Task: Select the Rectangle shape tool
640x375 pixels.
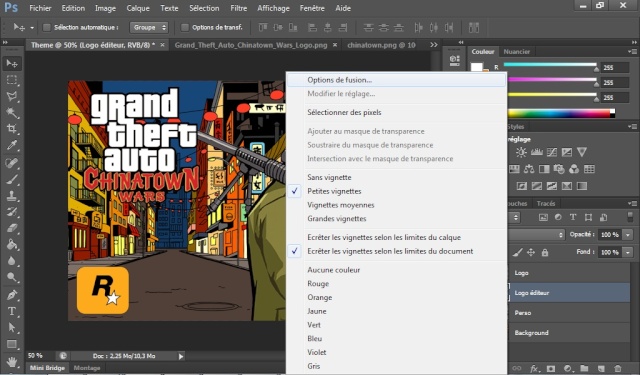Action: tap(12, 344)
